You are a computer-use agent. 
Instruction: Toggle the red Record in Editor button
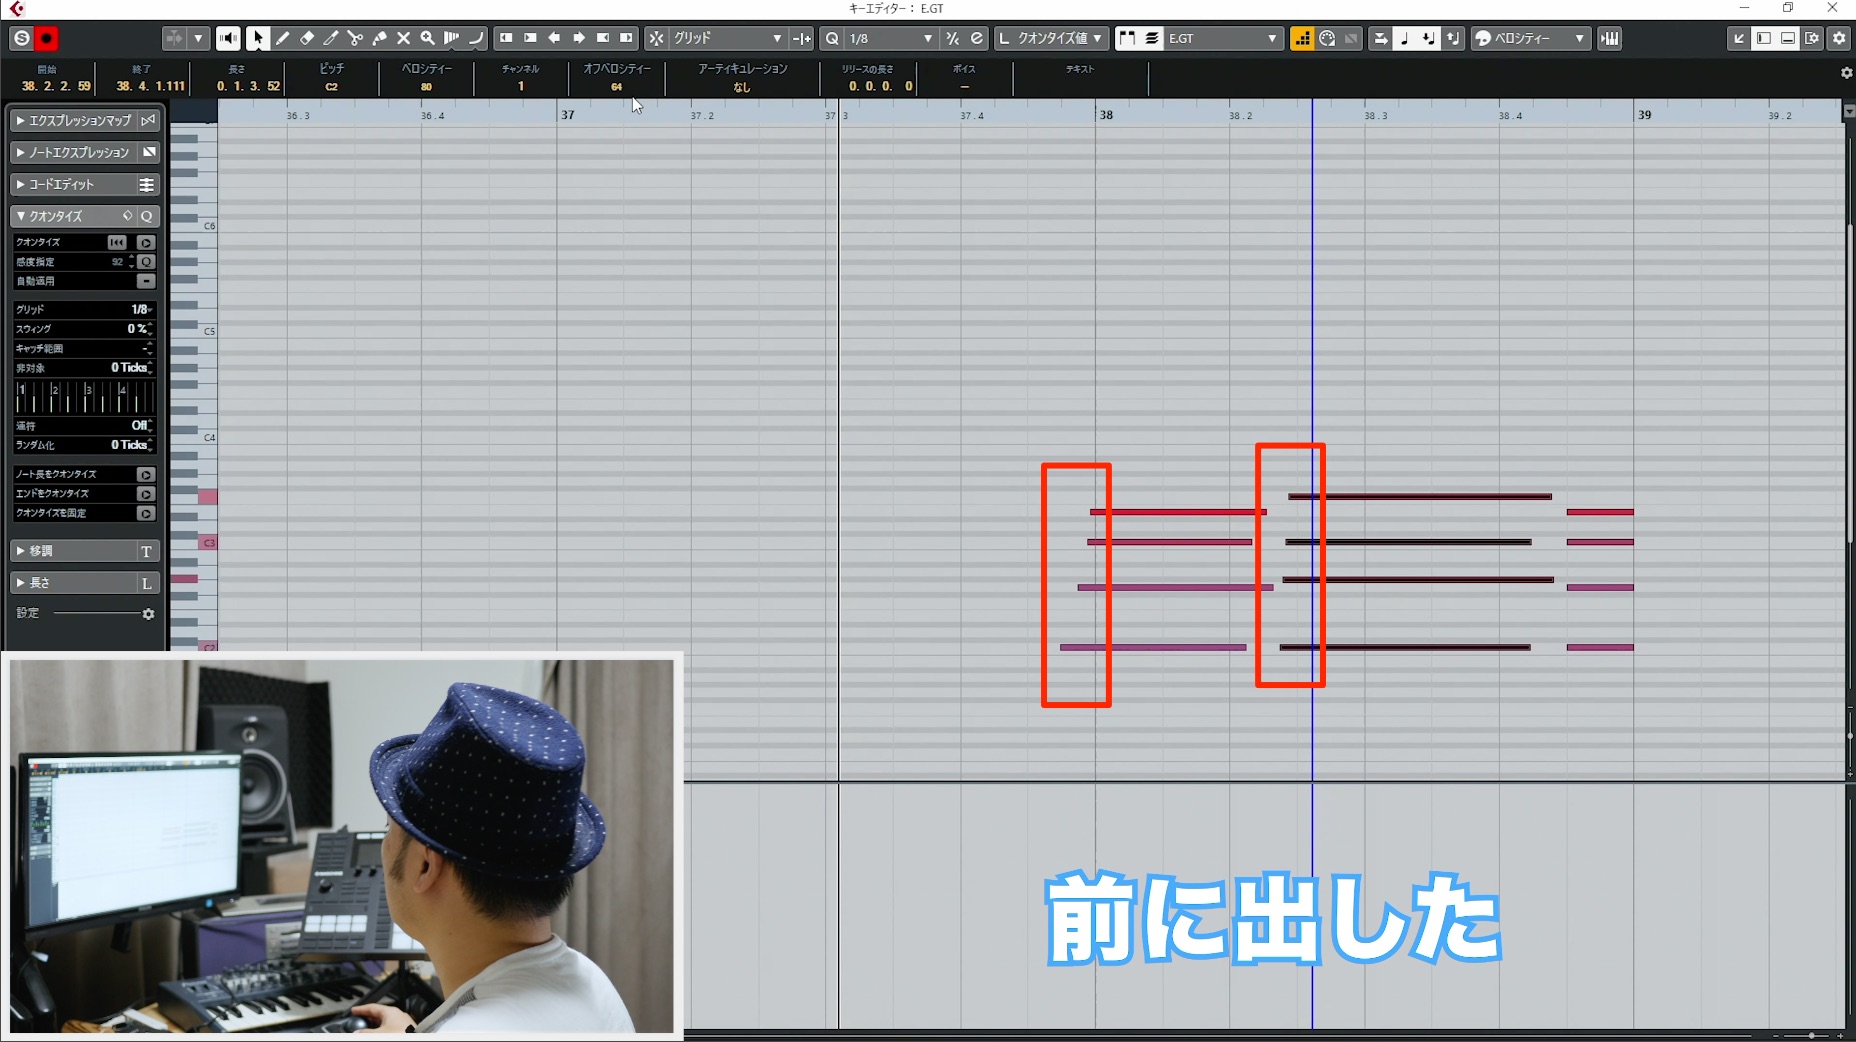click(x=46, y=38)
